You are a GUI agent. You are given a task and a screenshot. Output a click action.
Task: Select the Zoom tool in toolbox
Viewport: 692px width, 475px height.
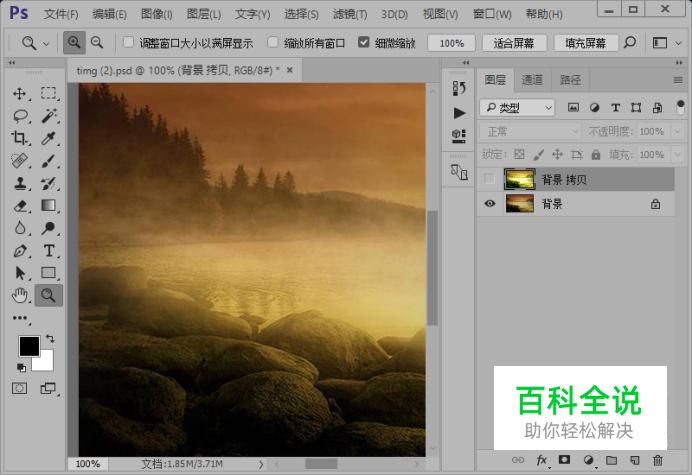pyautogui.click(x=49, y=295)
